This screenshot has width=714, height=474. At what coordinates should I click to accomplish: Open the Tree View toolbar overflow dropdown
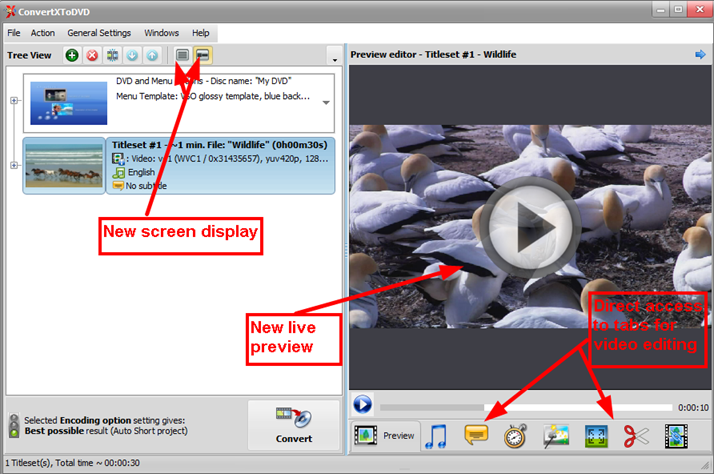tap(335, 56)
